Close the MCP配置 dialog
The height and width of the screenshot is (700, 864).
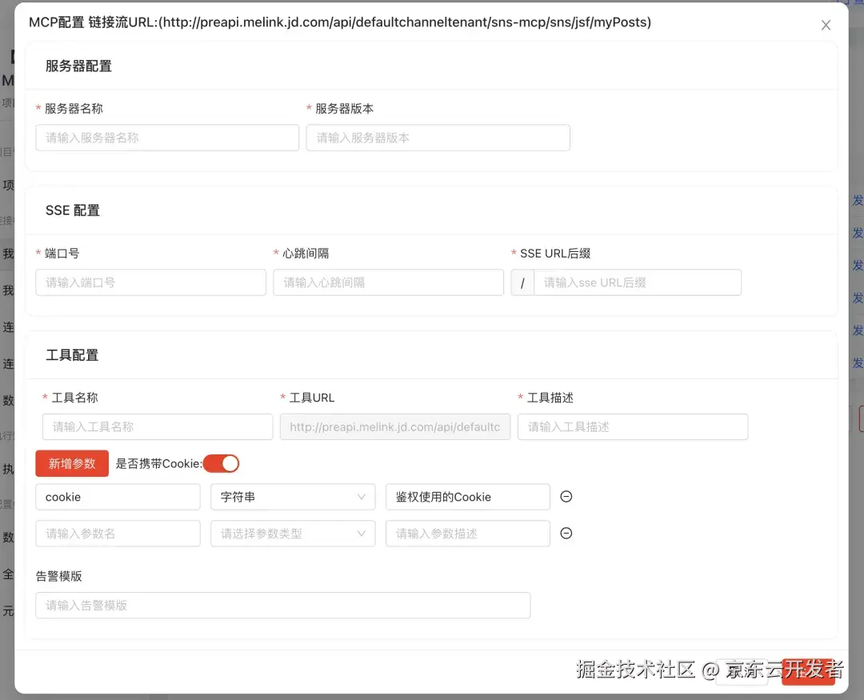[x=825, y=25]
